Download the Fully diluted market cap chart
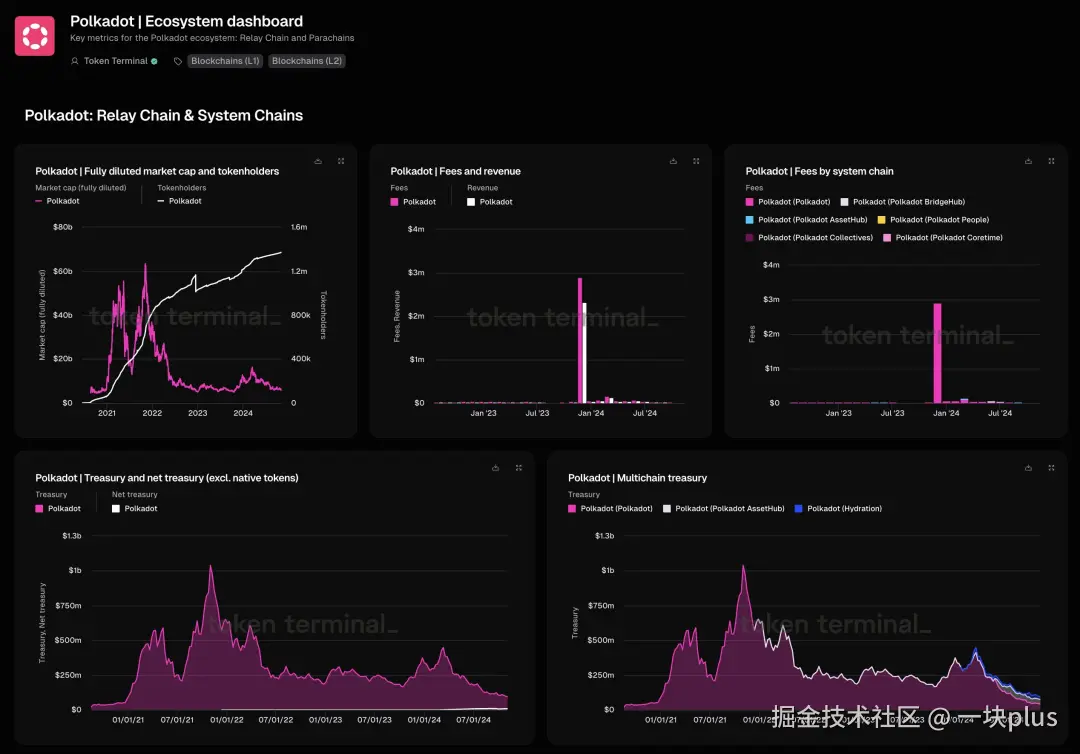1080x754 pixels. click(x=318, y=161)
